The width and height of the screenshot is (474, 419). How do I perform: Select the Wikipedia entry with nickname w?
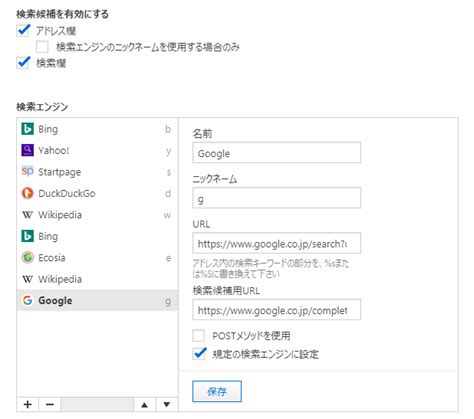point(97,215)
